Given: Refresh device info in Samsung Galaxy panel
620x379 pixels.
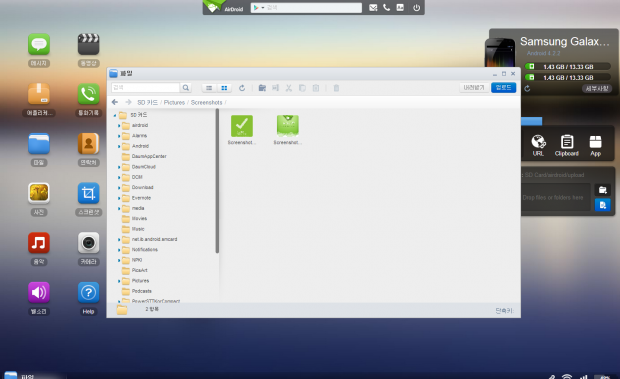Looking at the screenshot, I should tap(527, 89).
